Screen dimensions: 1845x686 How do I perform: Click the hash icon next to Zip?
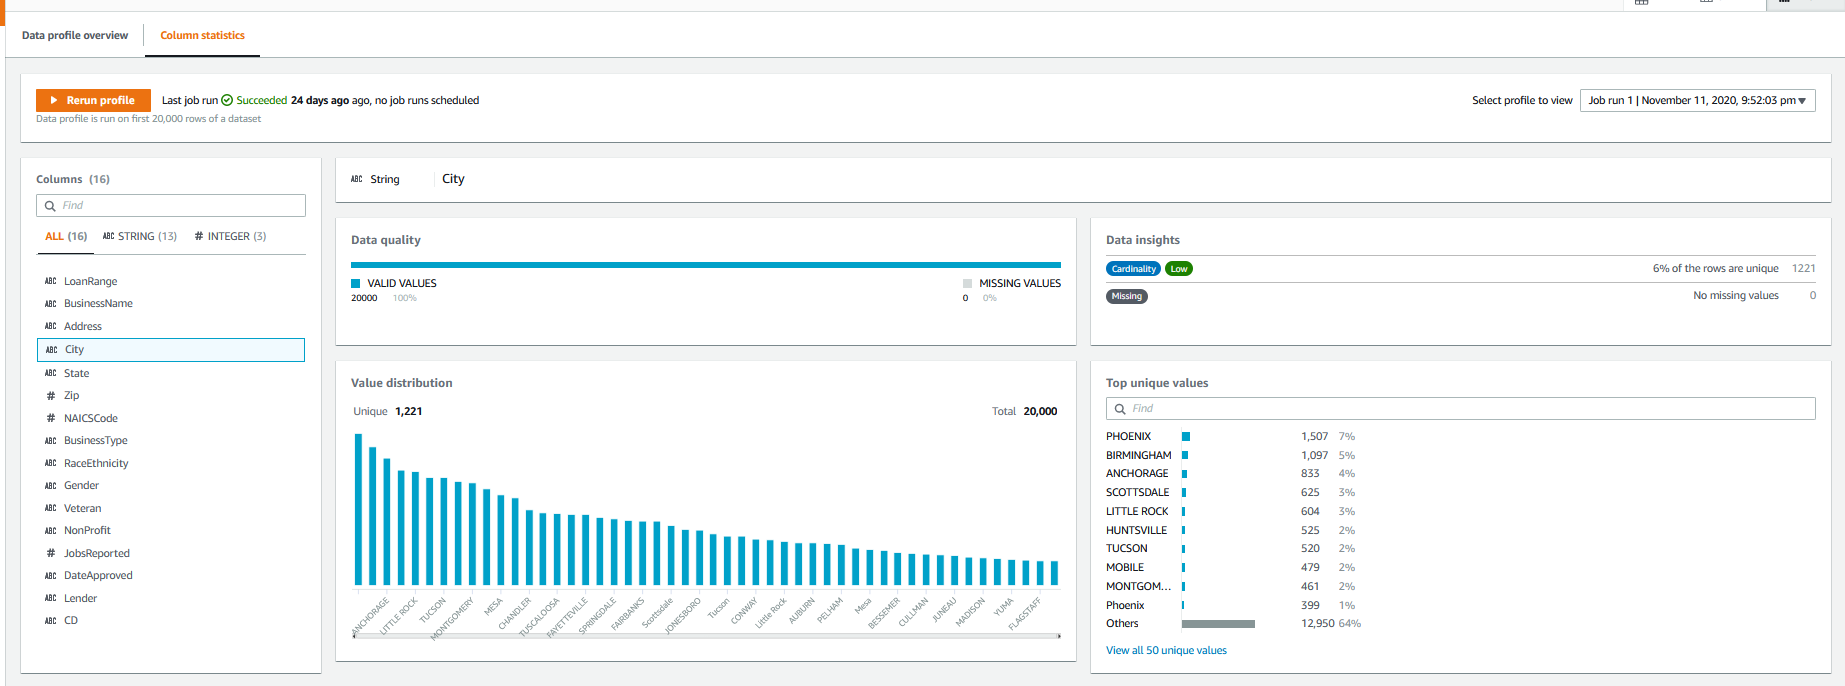pyautogui.click(x=51, y=396)
